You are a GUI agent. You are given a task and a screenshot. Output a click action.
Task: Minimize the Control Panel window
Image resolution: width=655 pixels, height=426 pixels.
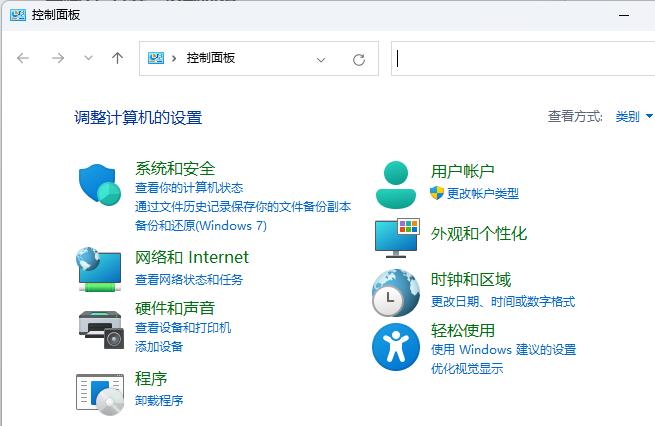point(624,15)
